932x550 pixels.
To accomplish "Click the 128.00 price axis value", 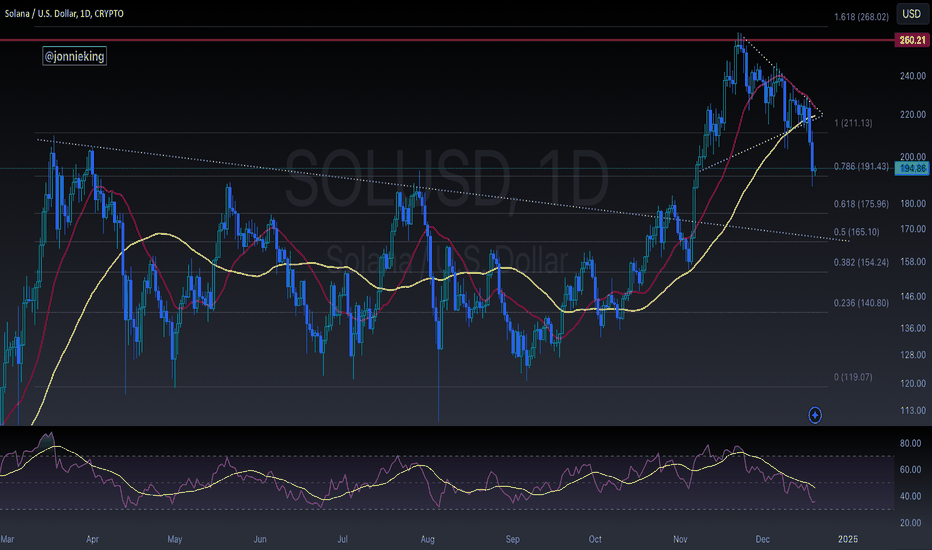I will point(913,355).
